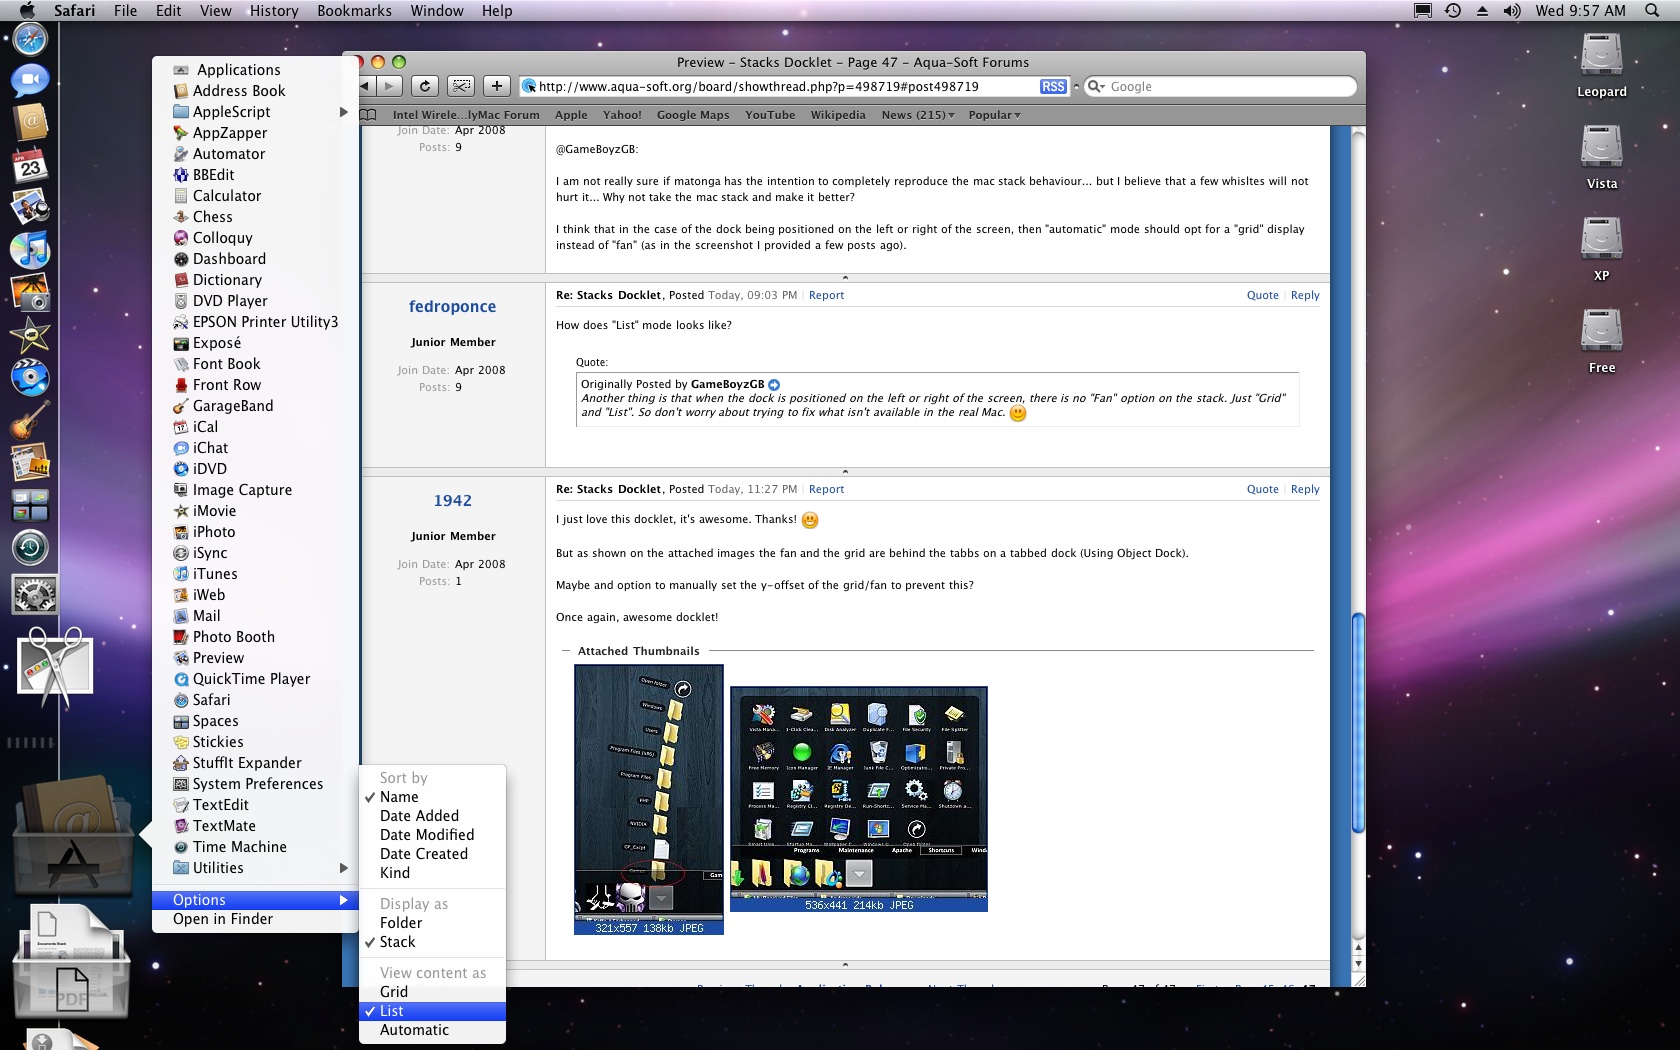
Task: Go forward in Safari toolbar
Action: [x=390, y=86]
